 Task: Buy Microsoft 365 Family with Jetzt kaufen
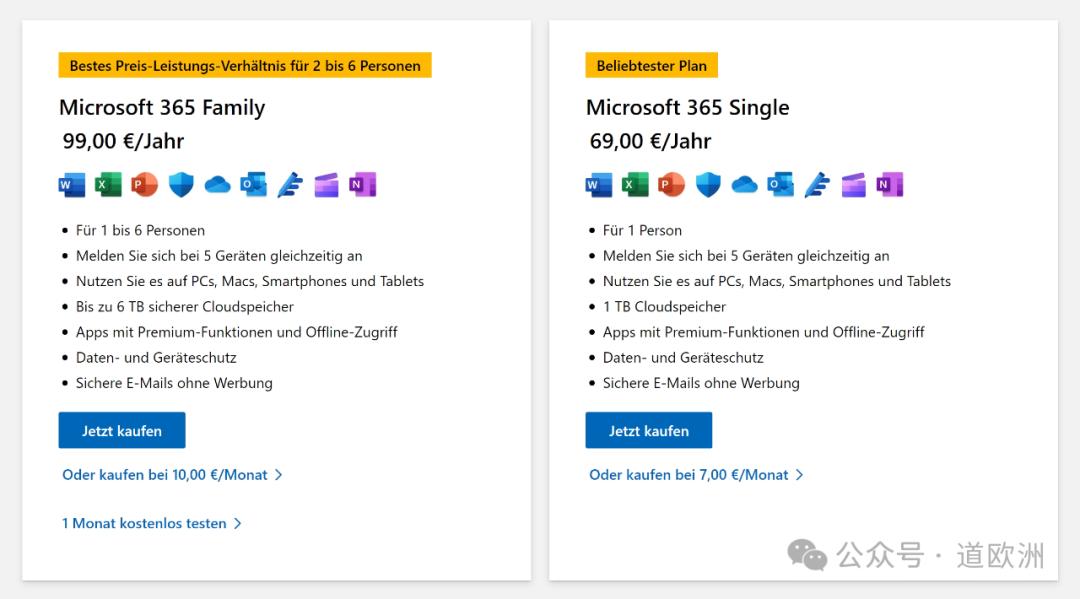click(122, 430)
